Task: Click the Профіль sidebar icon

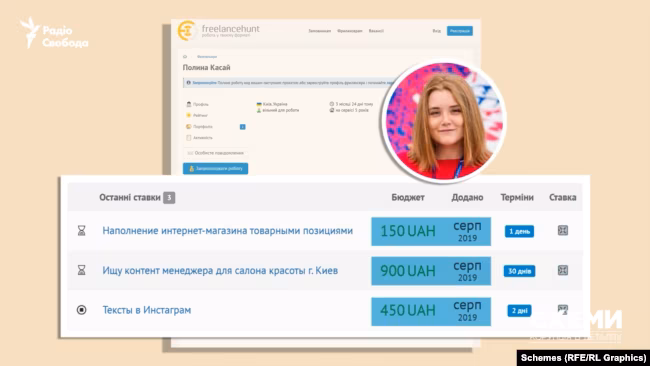Action: (189, 104)
